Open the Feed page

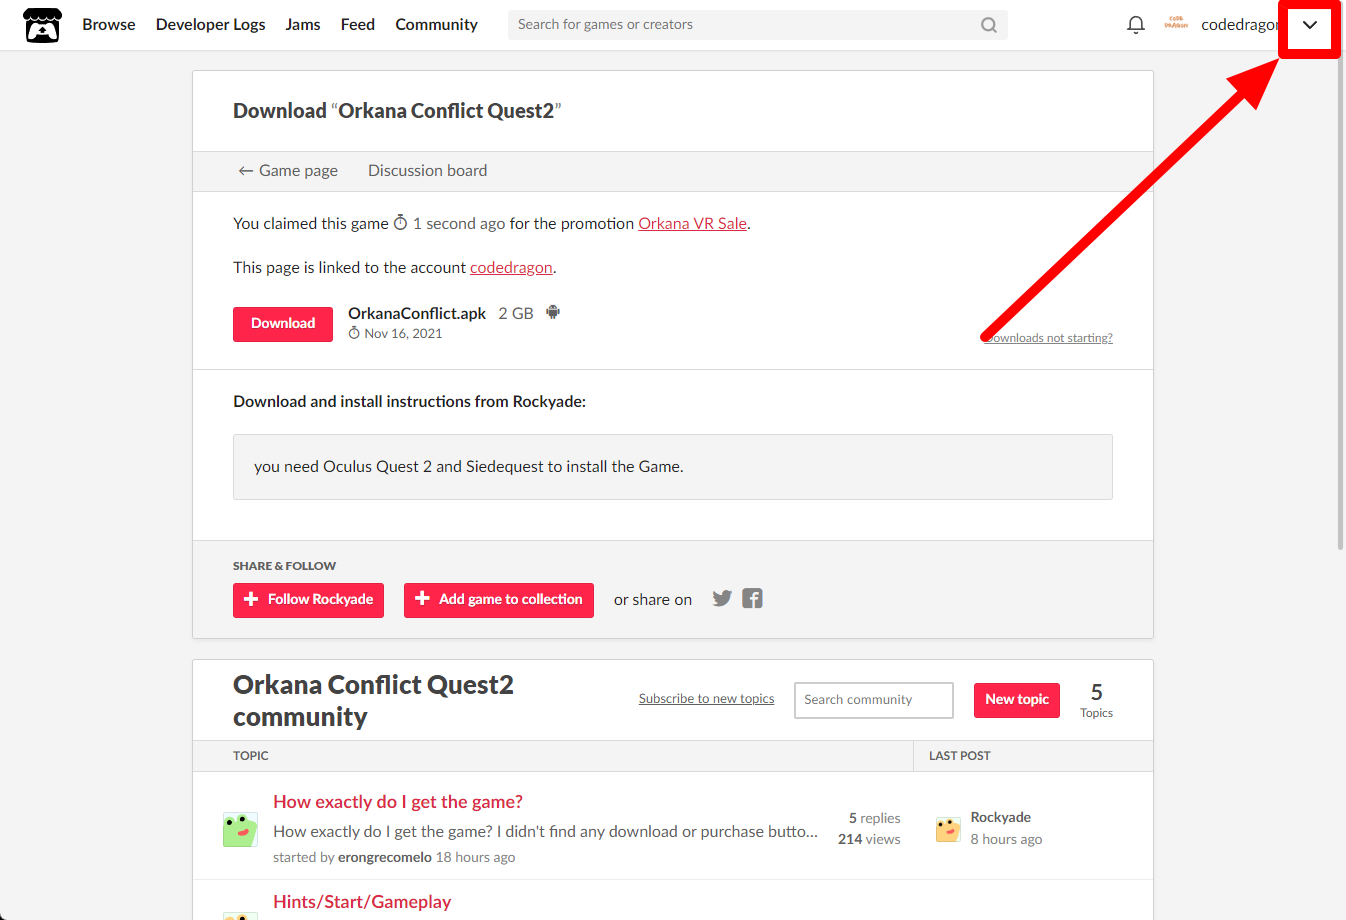(358, 24)
